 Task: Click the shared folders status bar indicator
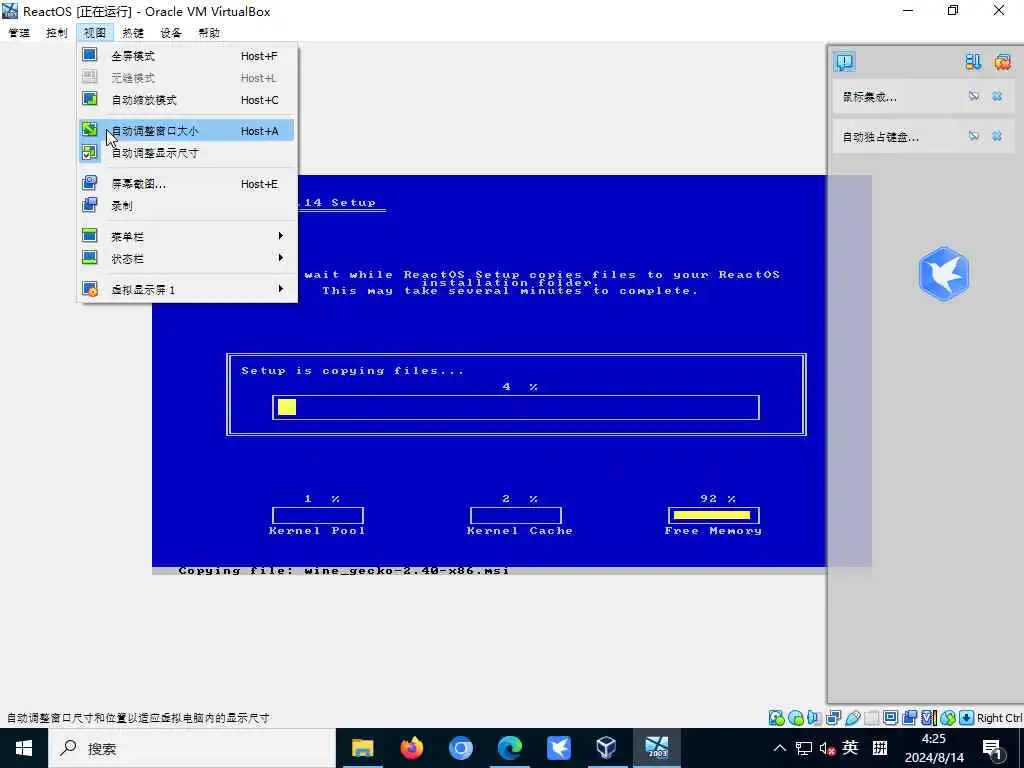coord(872,718)
